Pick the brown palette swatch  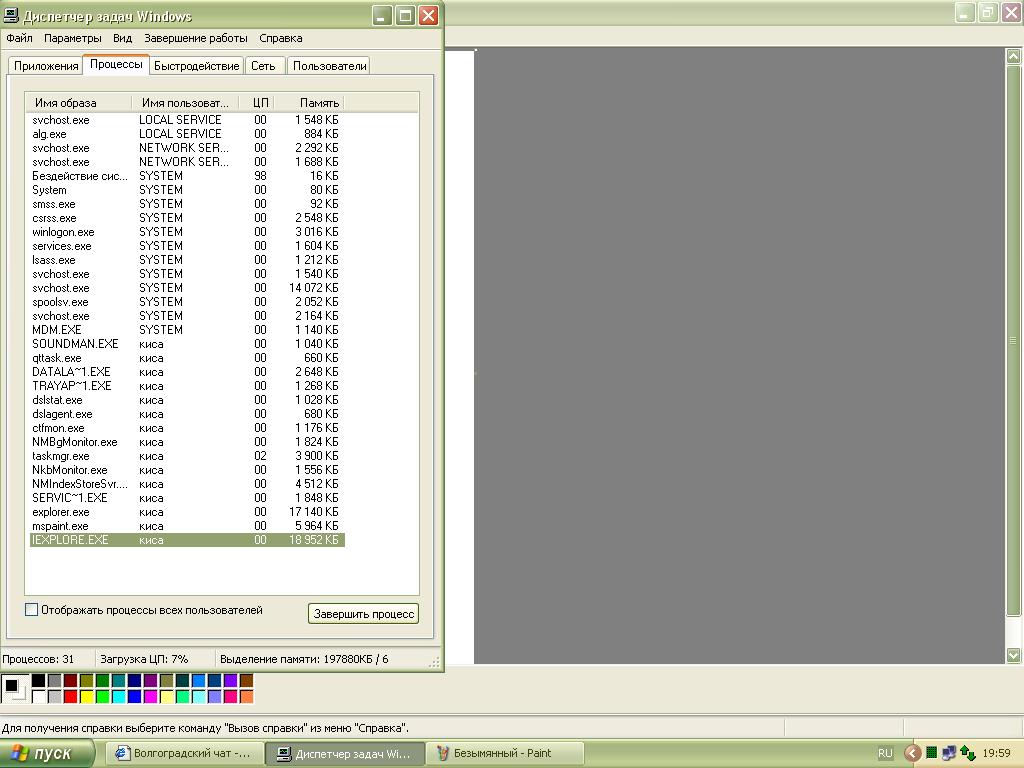pyautogui.click(x=246, y=681)
